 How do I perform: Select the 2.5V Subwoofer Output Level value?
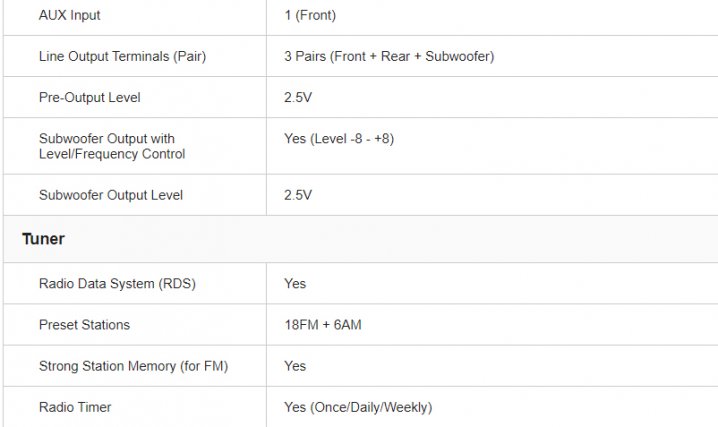click(298, 195)
